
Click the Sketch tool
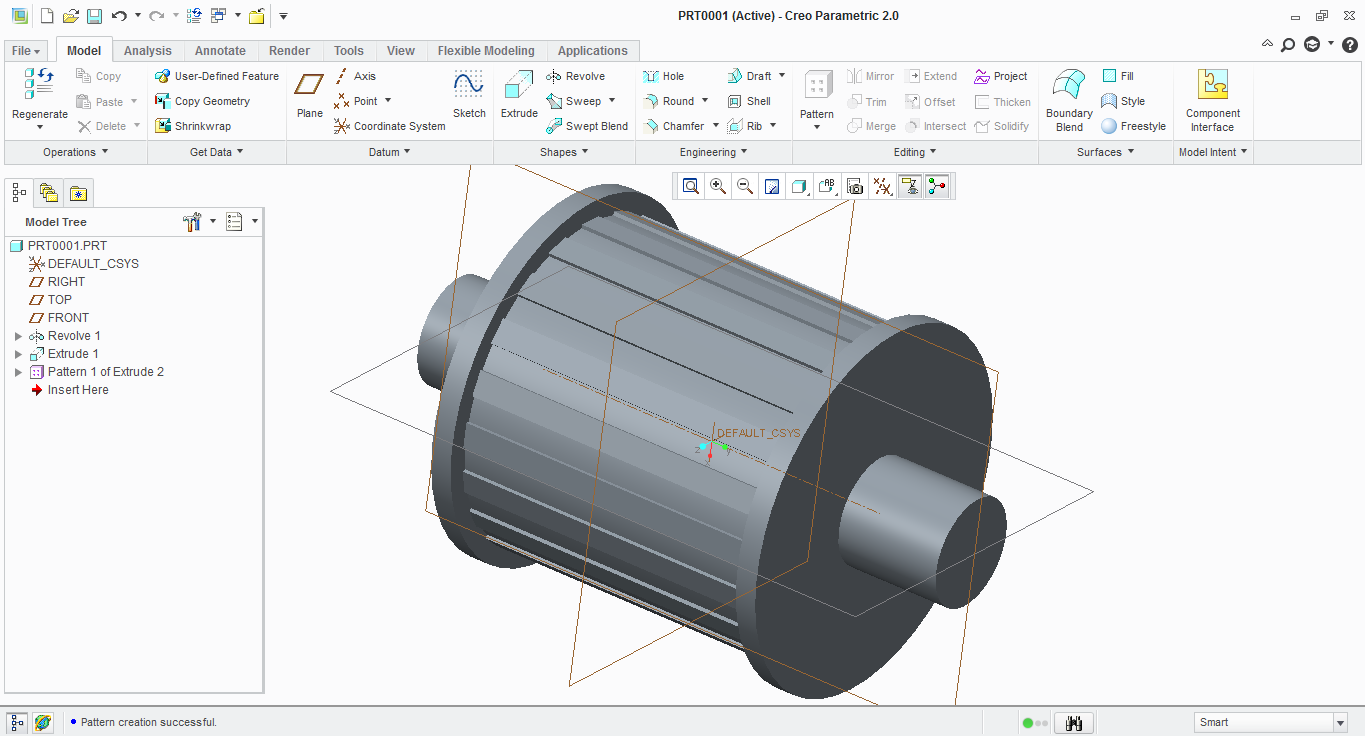tap(469, 95)
